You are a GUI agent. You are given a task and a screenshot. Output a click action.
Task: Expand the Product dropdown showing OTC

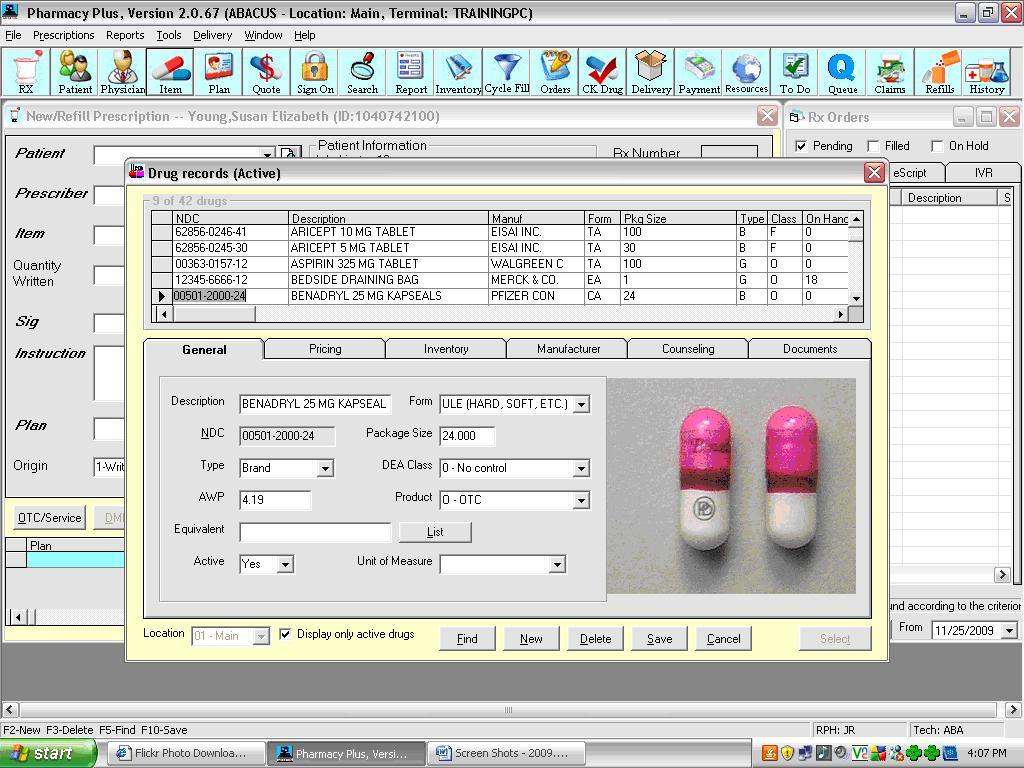pos(581,500)
